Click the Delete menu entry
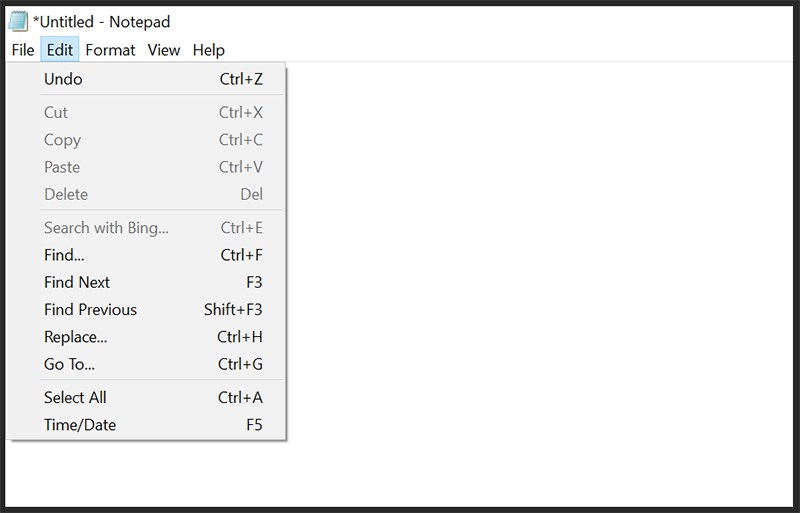The height and width of the screenshot is (513, 800). click(x=66, y=194)
